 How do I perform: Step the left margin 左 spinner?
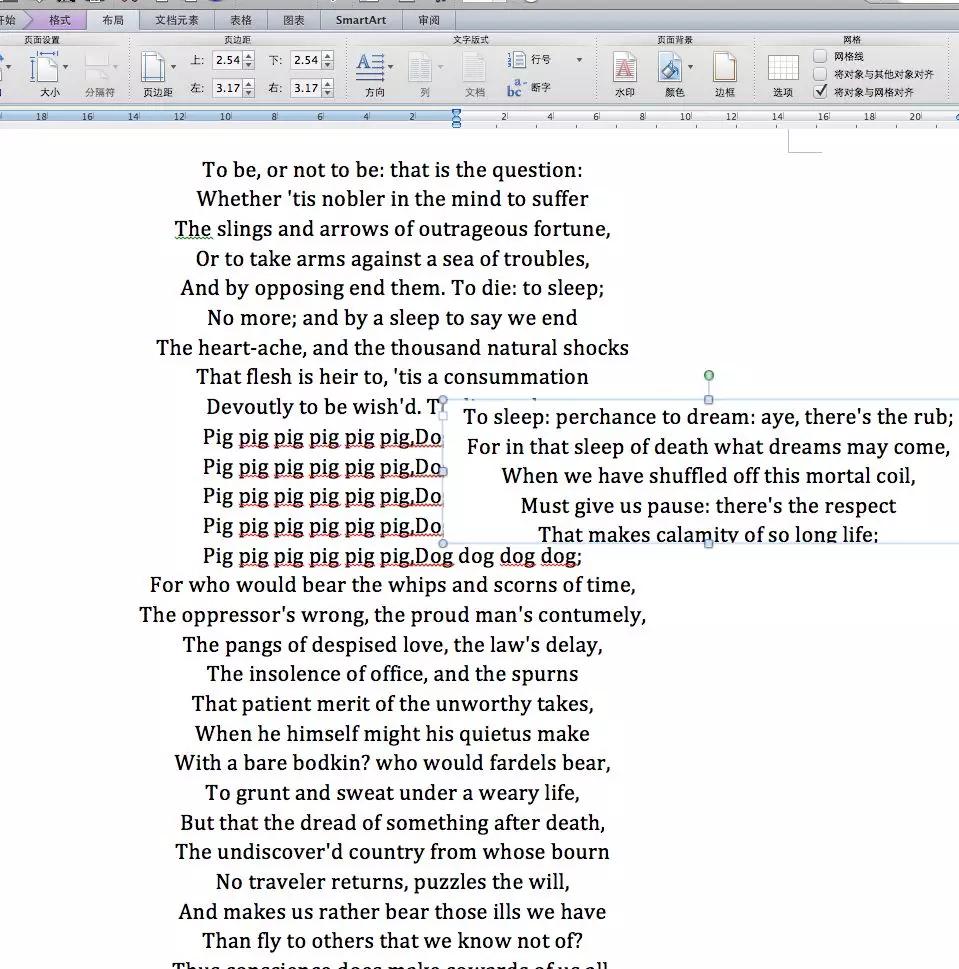(x=249, y=88)
